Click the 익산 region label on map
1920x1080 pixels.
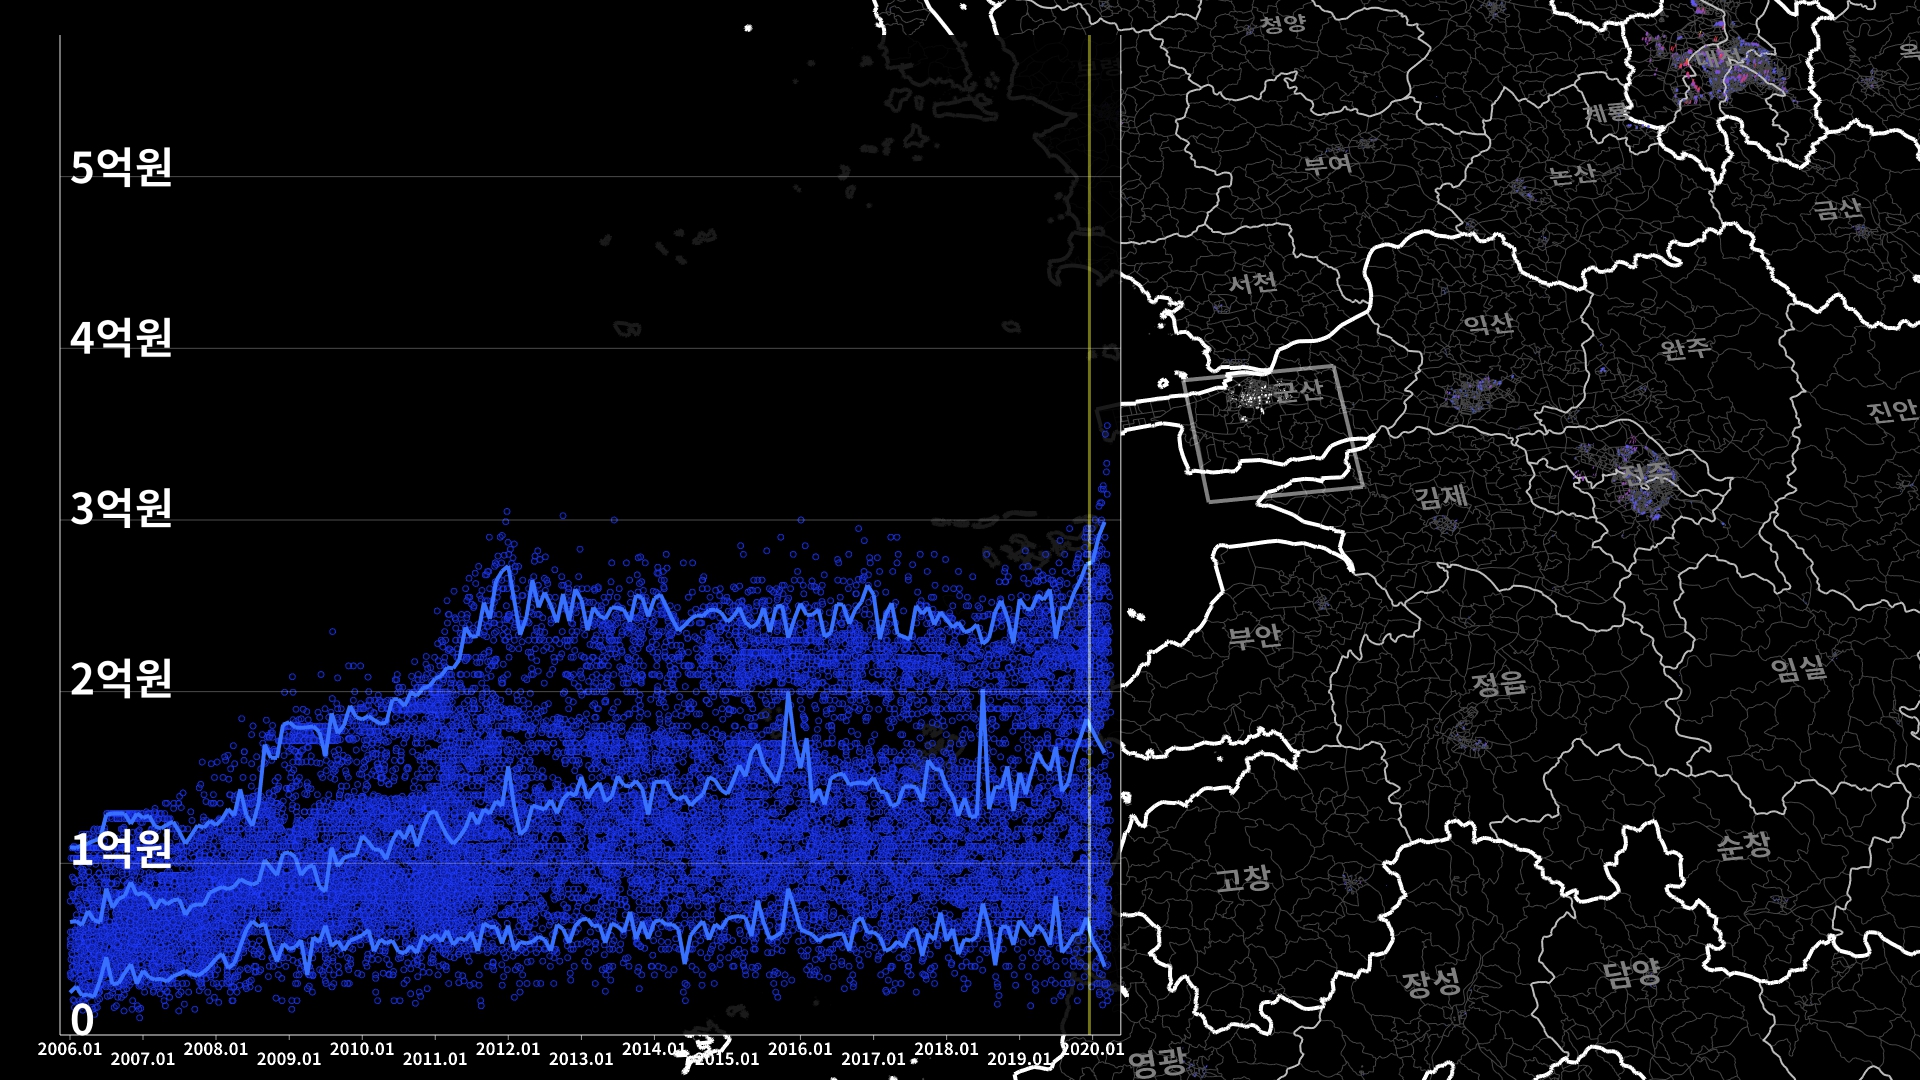1489,324
